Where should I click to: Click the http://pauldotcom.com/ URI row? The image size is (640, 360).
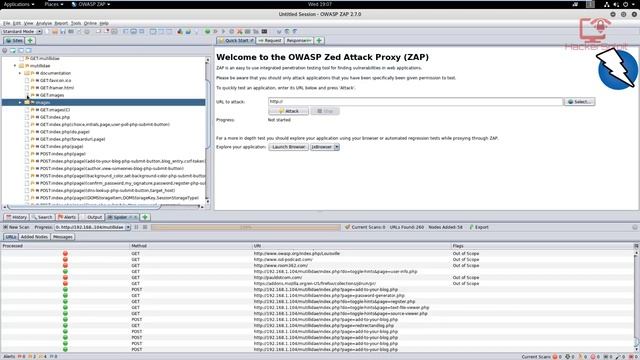(278, 278)
